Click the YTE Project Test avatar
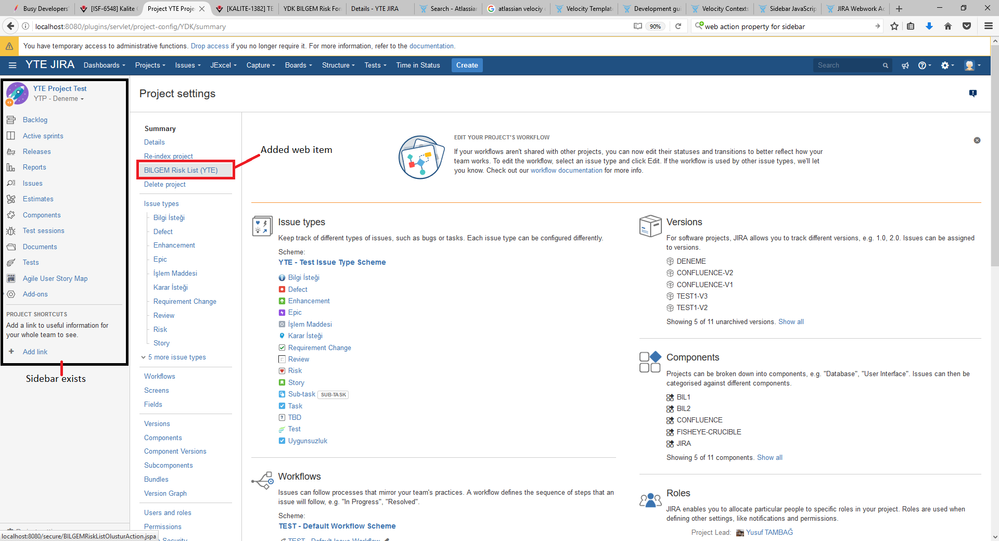The width and height of the screenshot is (999, 541). click(17, 94)
